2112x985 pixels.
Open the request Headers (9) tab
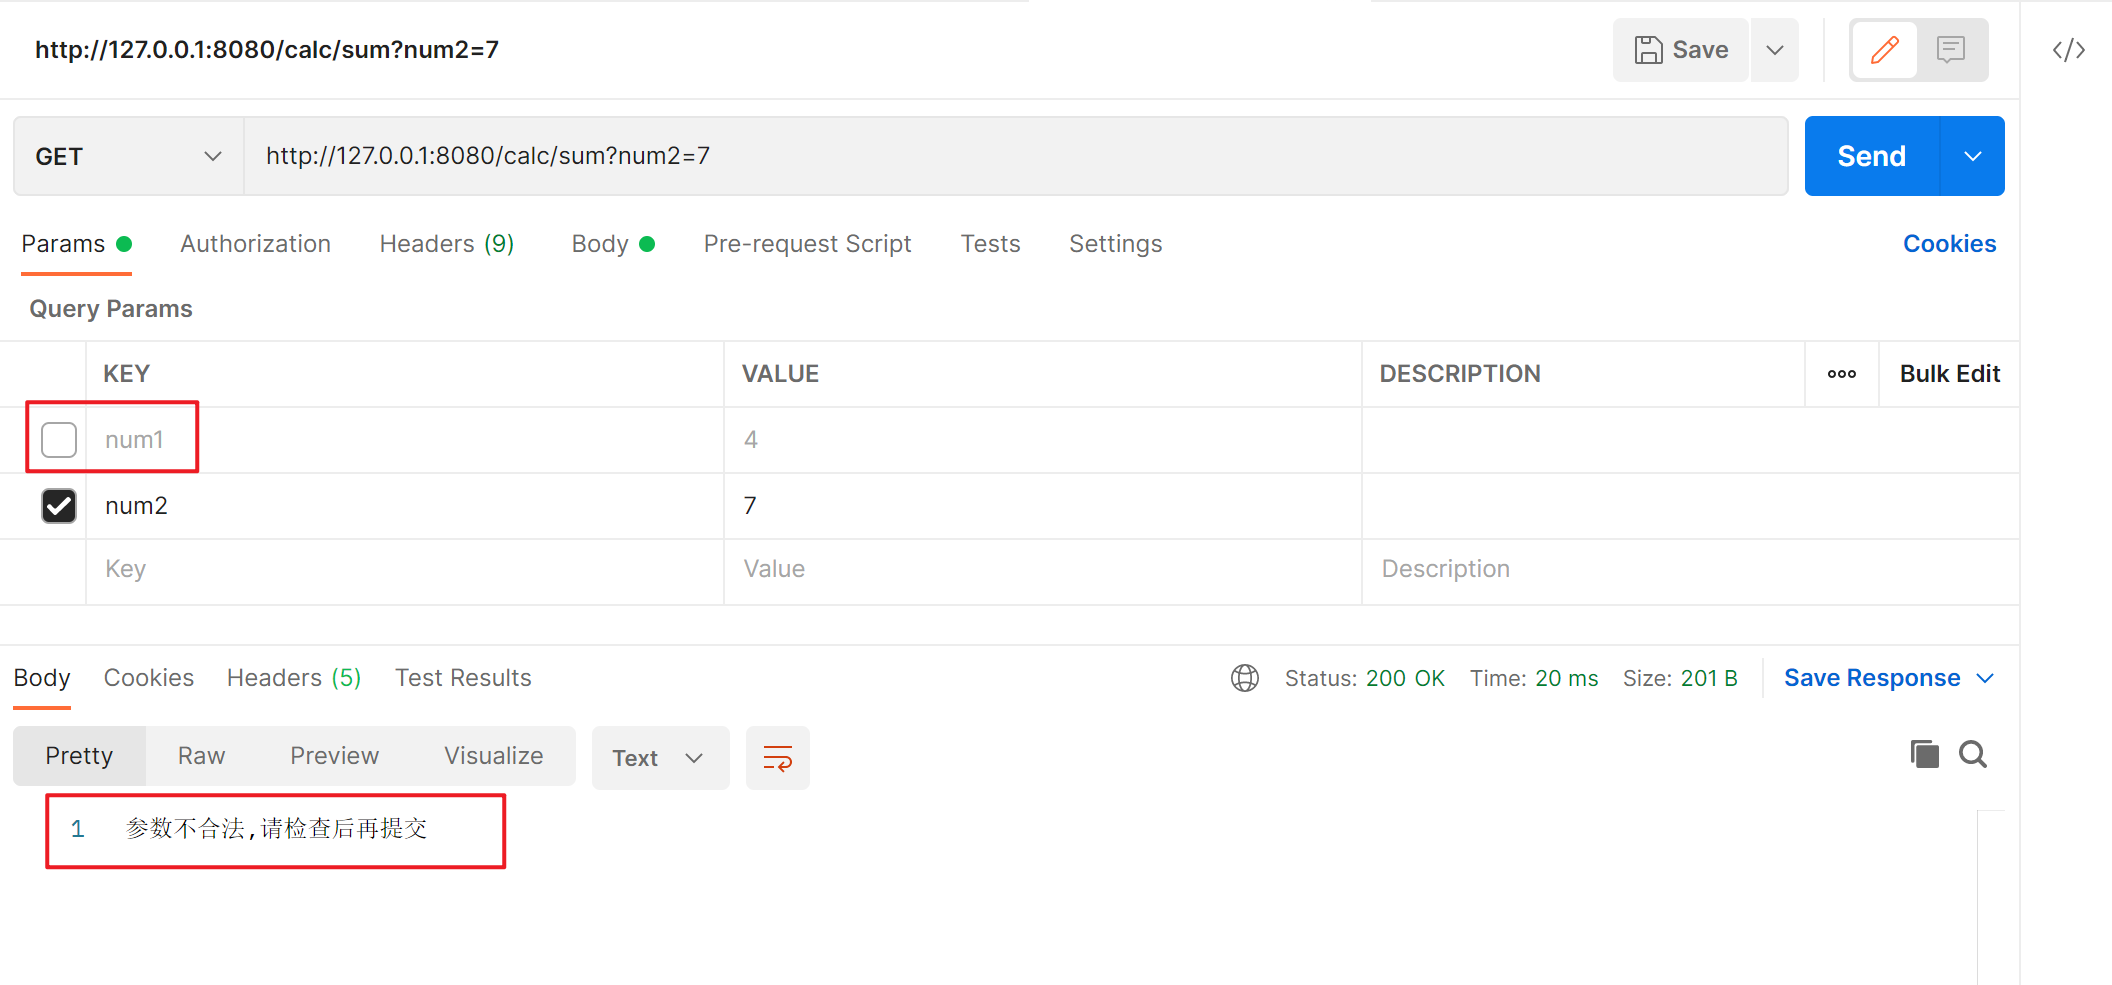tap(446, 244)
